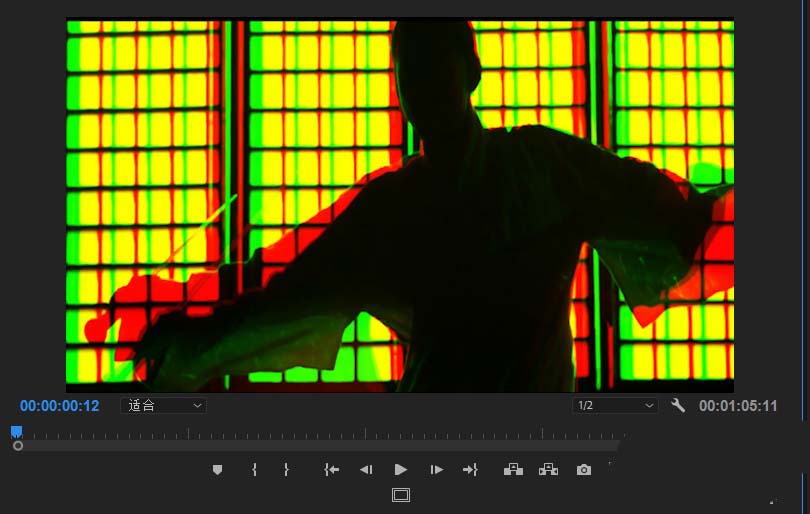Step back one frame
The height and width of the screenshot is (514, 810).
click(x=366, y=470)
